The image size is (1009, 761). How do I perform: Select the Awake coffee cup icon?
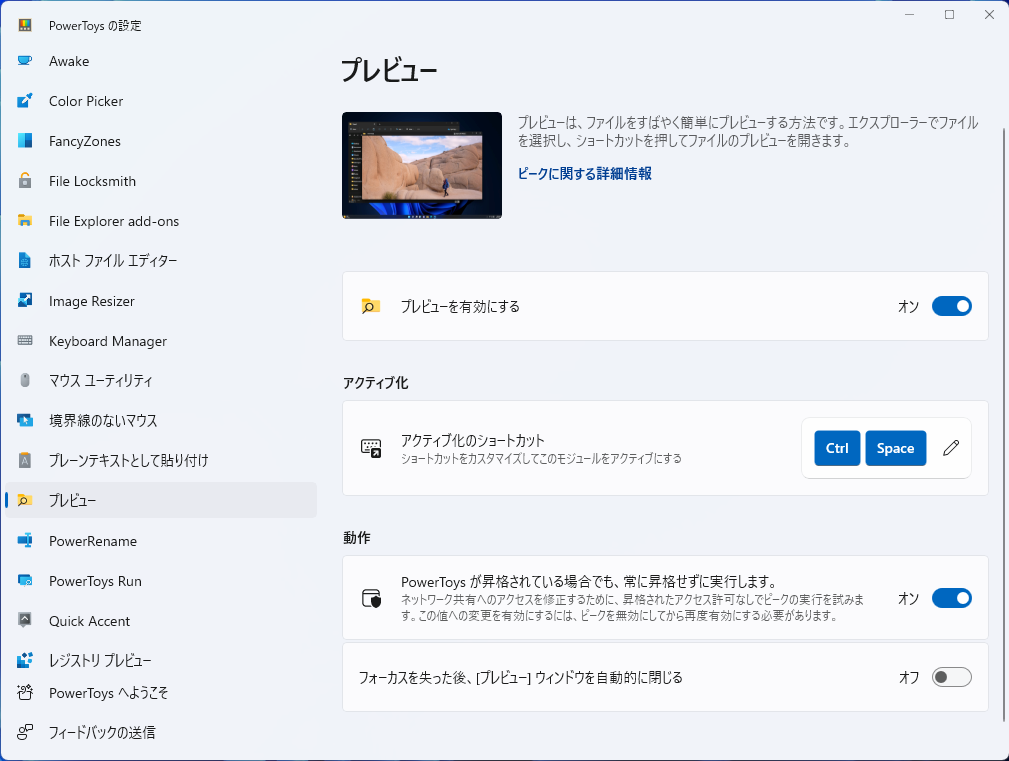(28, 61)
